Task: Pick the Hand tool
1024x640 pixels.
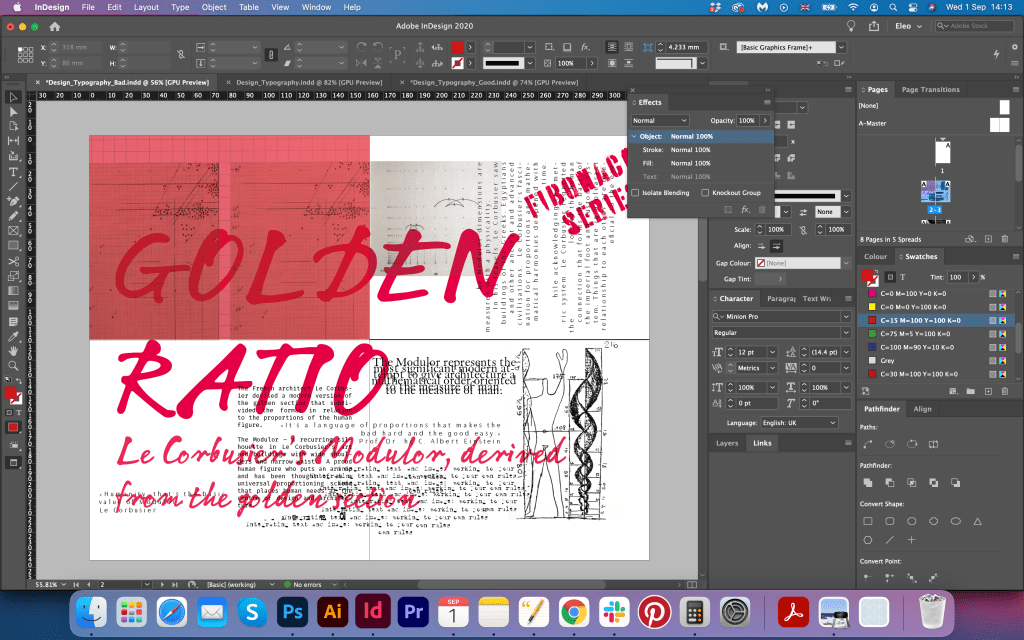Action: pyautogui.click(x=14, y=351)
